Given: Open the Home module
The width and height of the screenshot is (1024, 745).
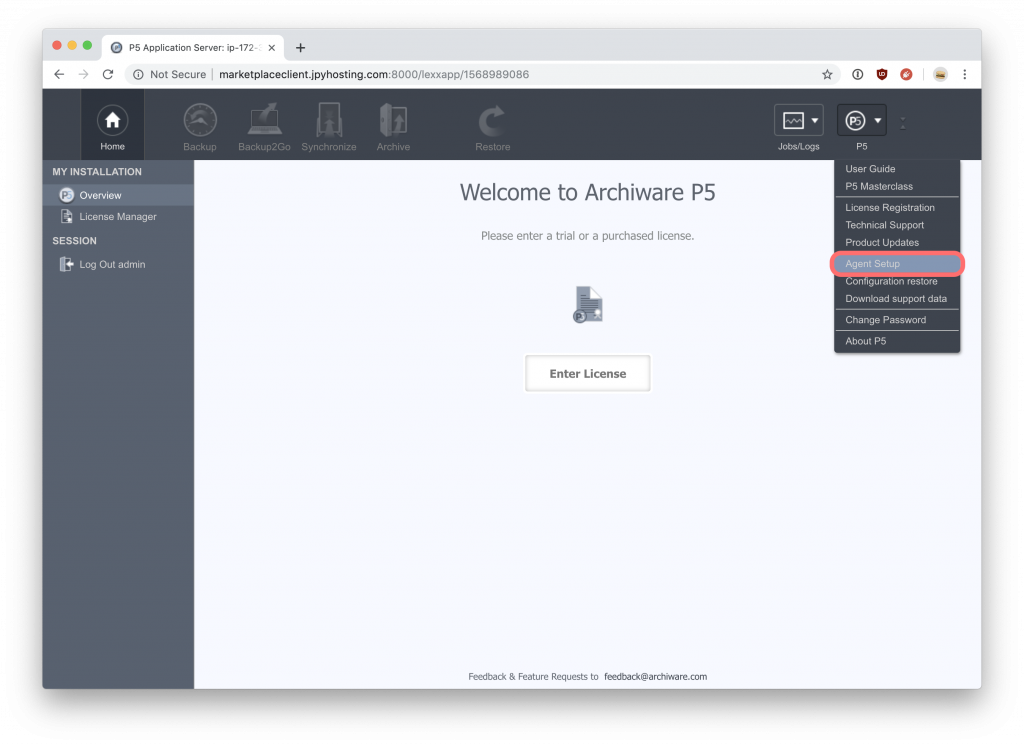Looking at the screenshot, I should tap(112, 126).
